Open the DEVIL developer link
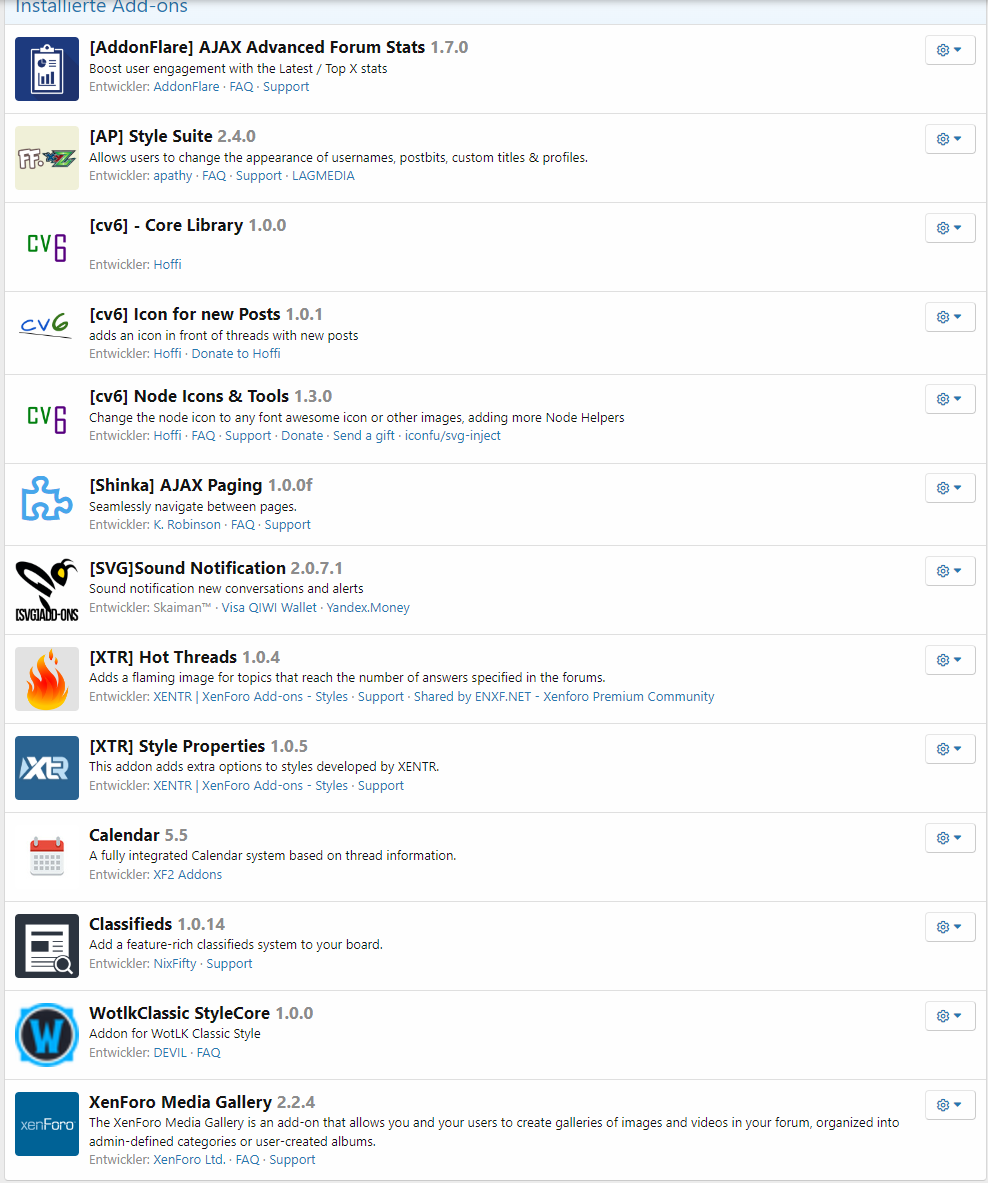This screenshot has width=988, height=1183. click(170, 1053)
